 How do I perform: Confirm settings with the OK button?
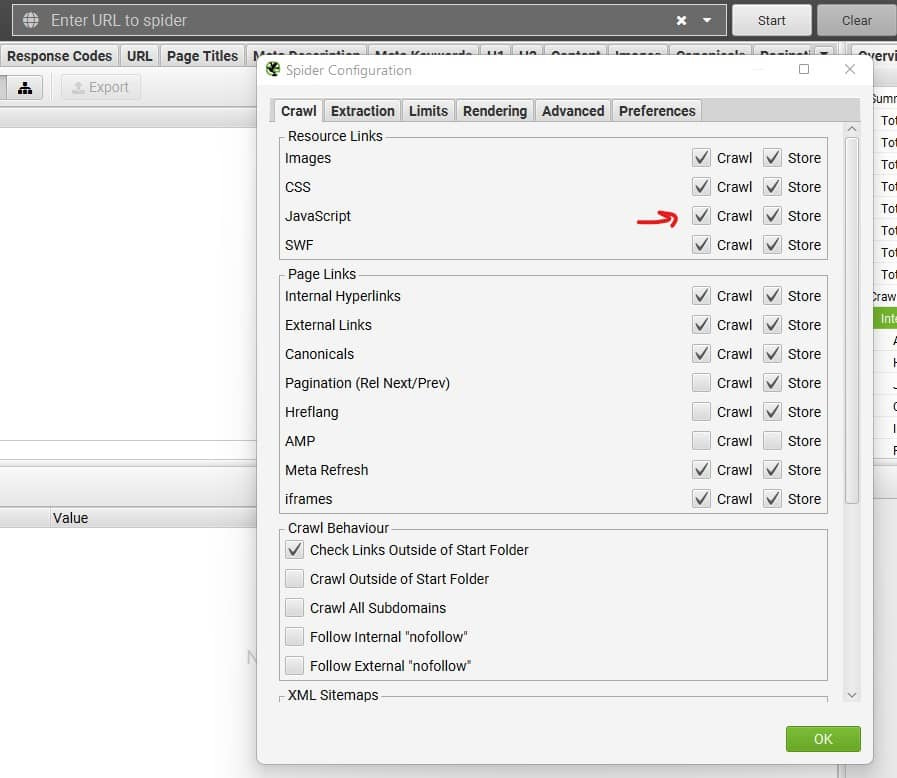click(822, 739)
